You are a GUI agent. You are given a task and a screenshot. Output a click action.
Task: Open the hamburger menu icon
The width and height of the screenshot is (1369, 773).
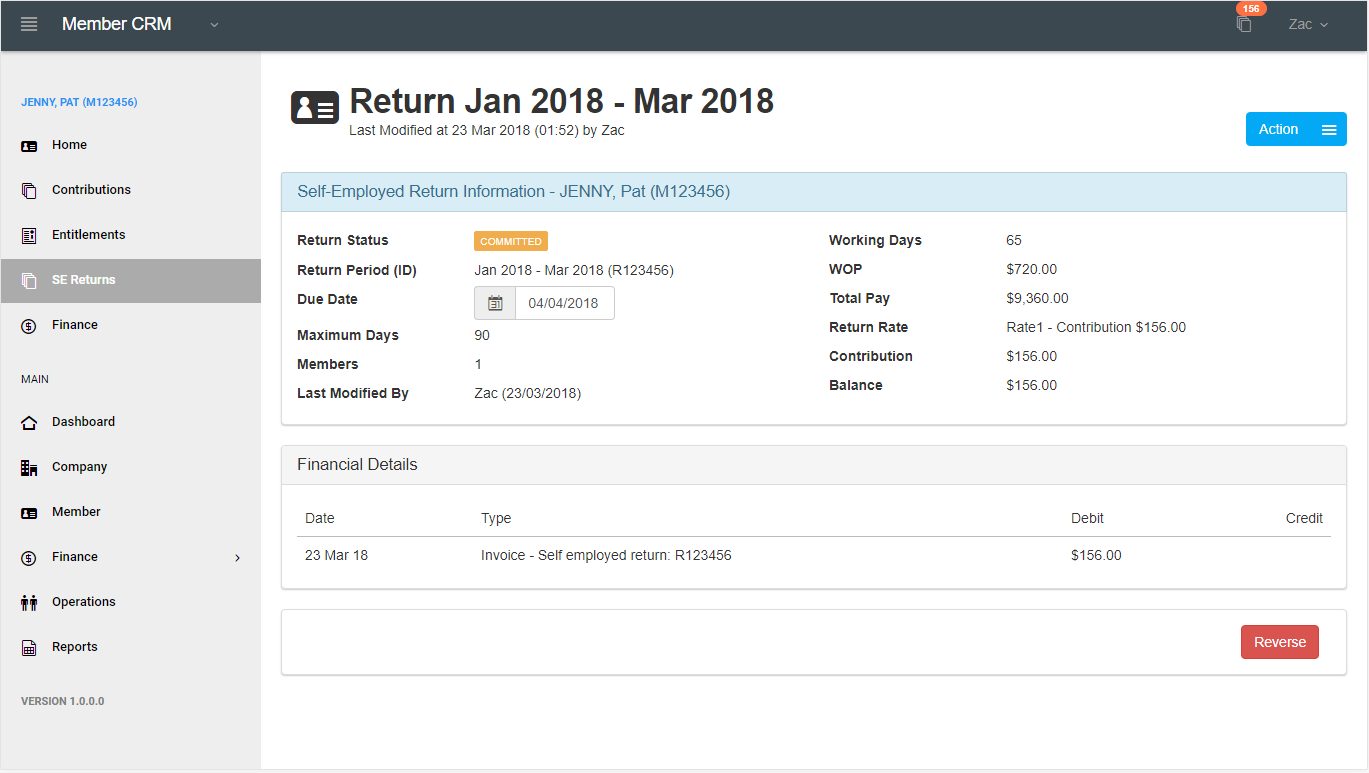[29, 24]
